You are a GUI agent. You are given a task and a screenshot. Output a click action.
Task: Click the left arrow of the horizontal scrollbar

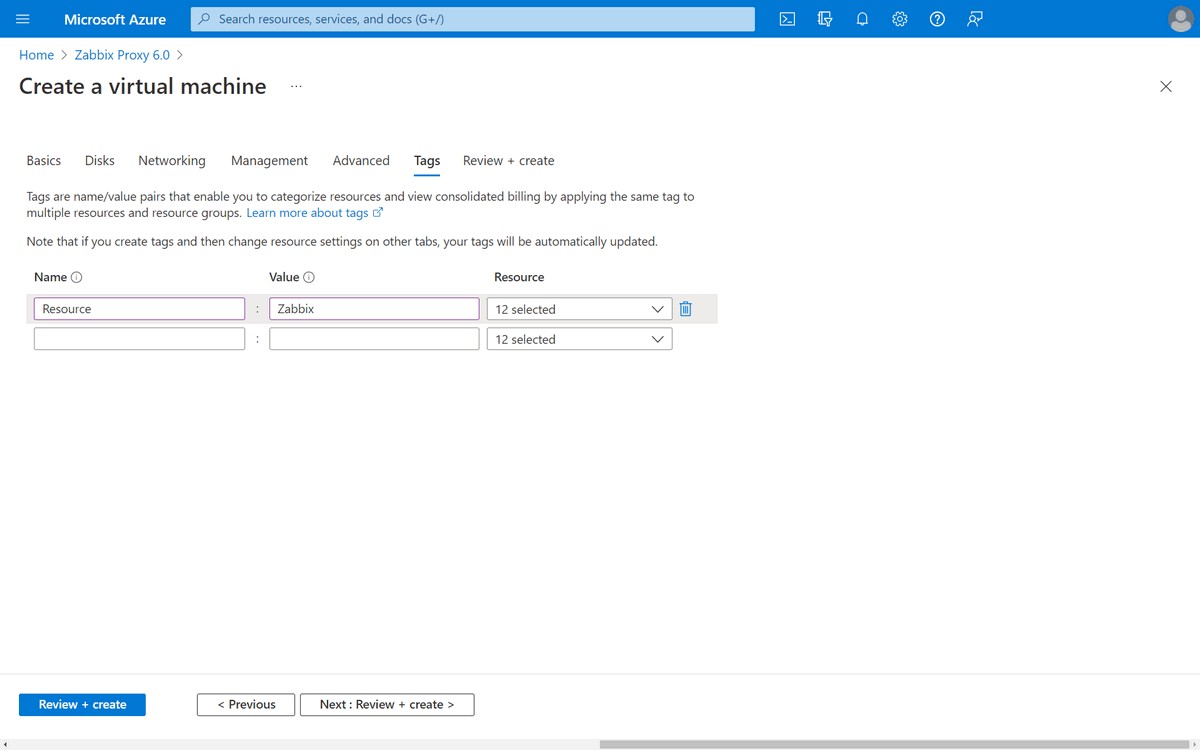[6, 744]
